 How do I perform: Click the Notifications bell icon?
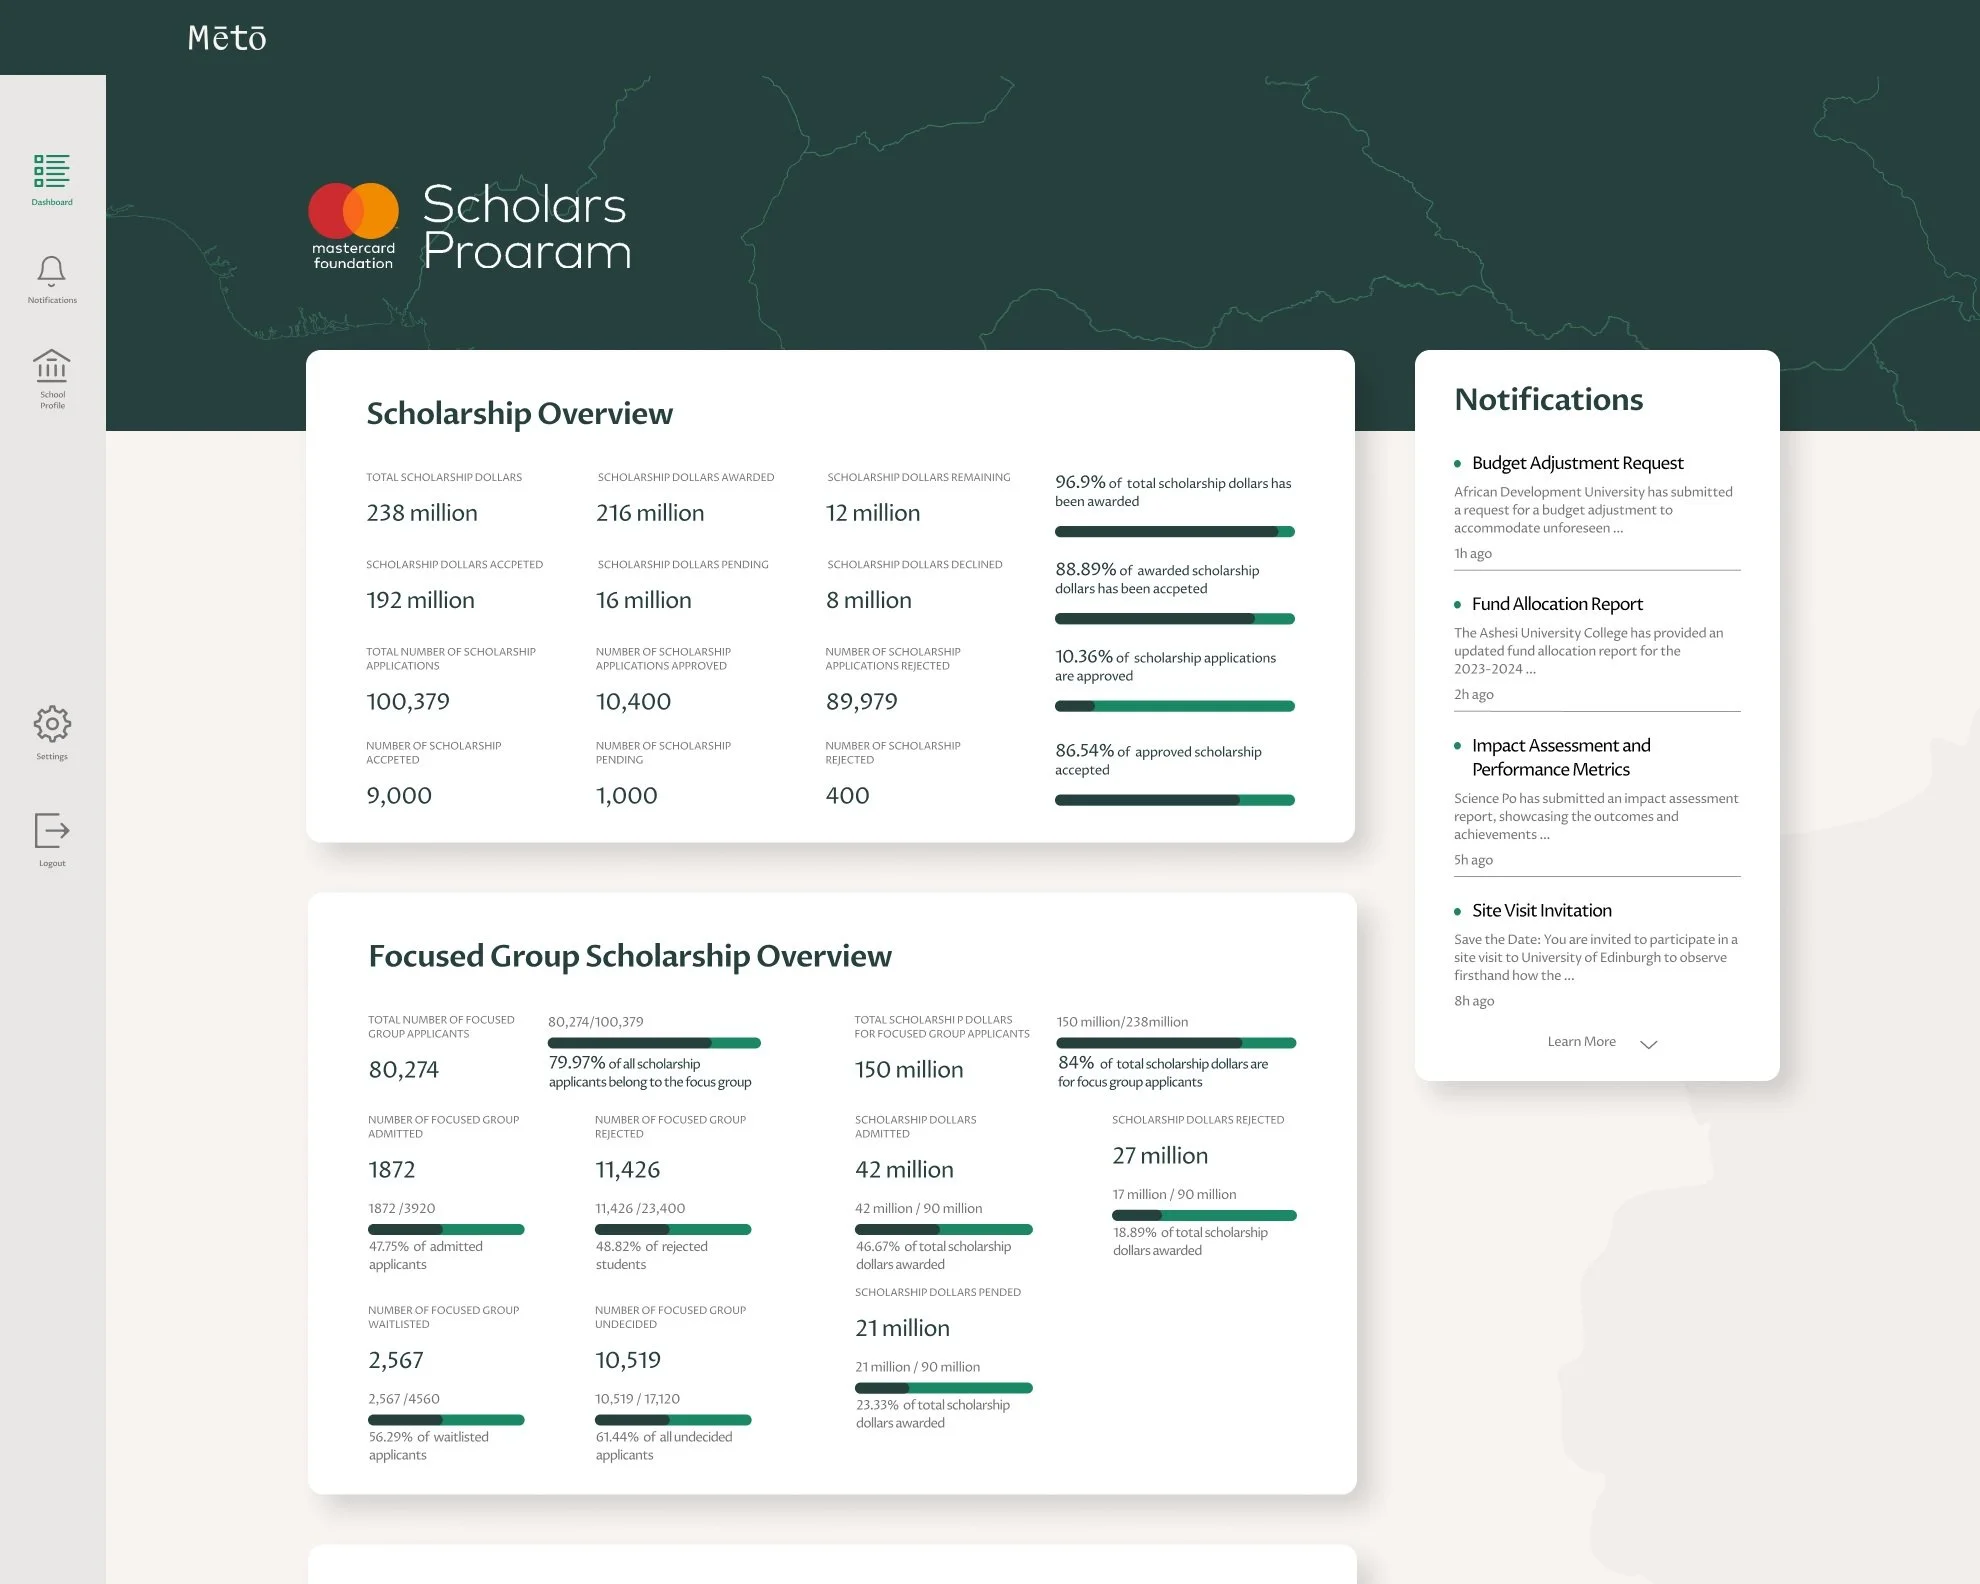point(51,272)
